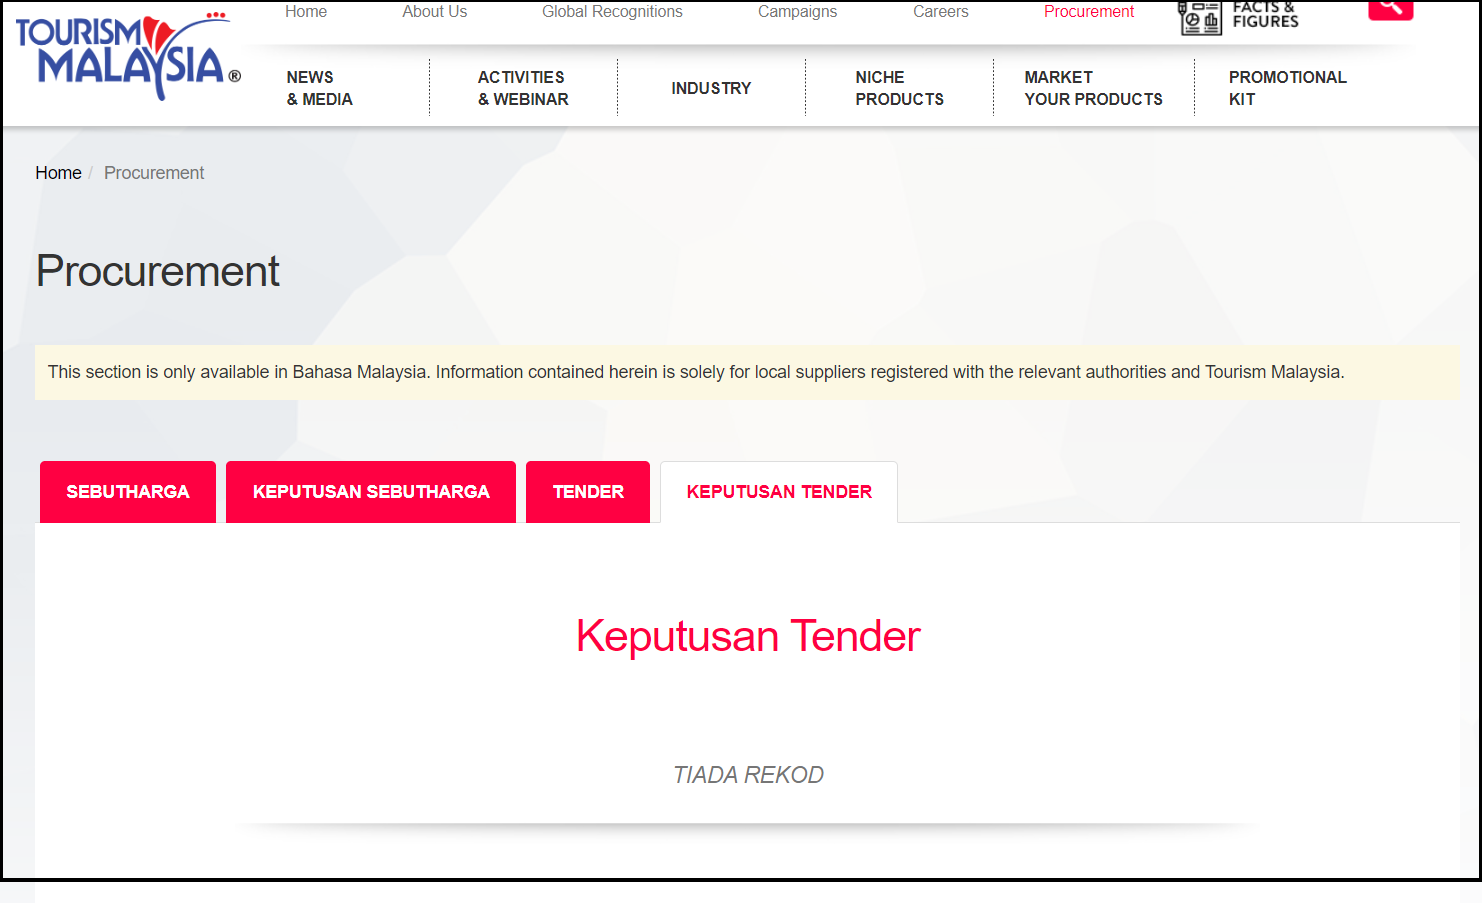Screen dimensions: 1482x903
Task: Go to the Home top navigation link
Action: (306, 12)
